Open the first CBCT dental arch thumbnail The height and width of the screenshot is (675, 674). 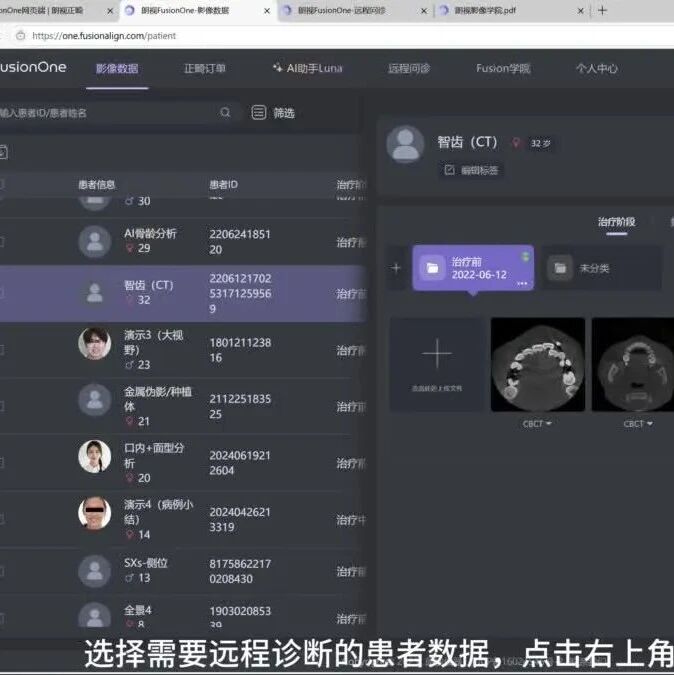(x=538, y=365)
